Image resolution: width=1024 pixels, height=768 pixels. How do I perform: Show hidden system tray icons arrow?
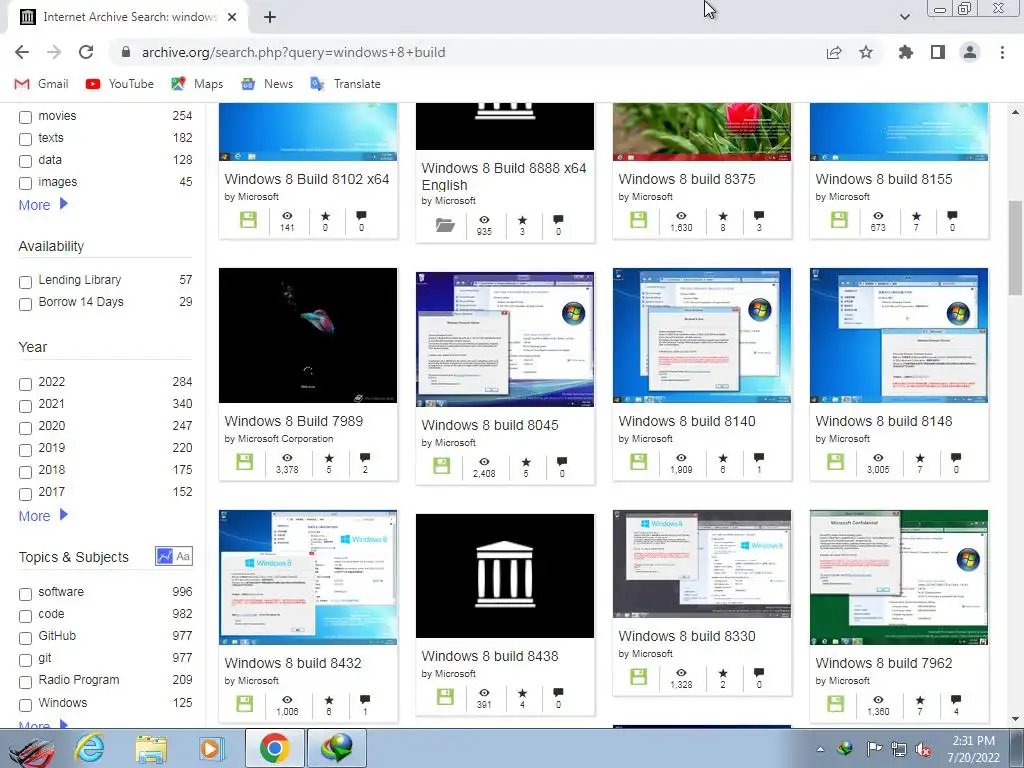(x=820, y=749)
